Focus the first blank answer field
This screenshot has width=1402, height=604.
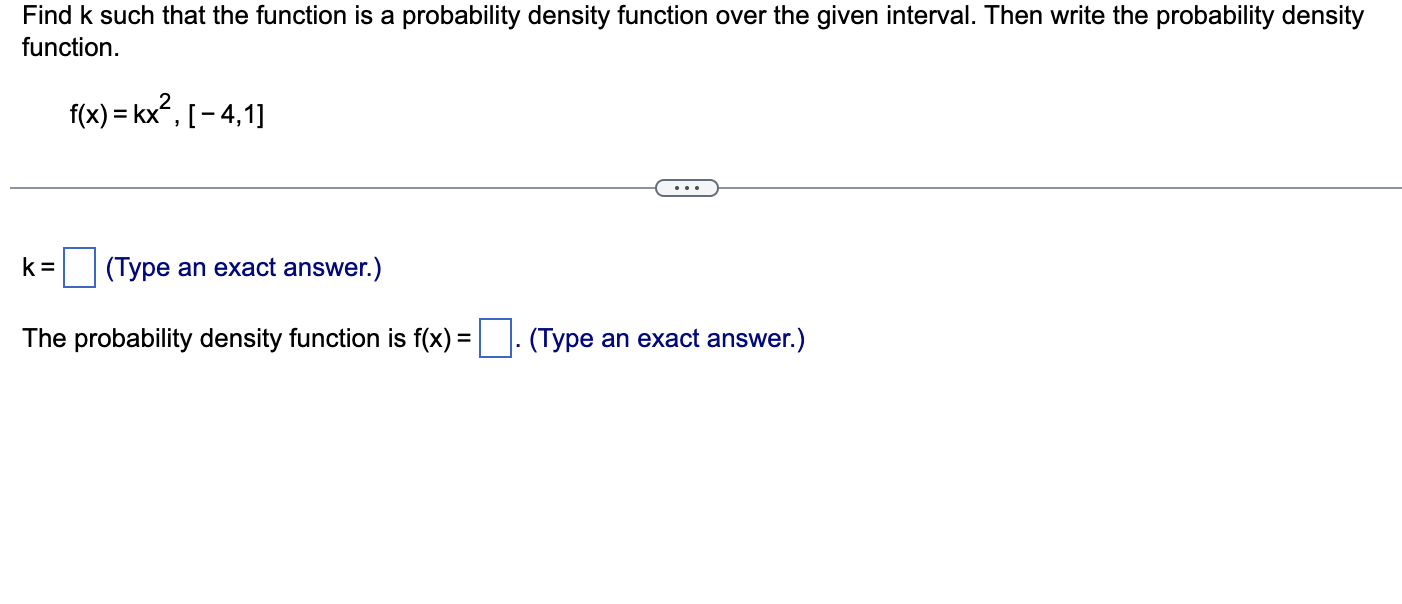(x=77, y=266)
